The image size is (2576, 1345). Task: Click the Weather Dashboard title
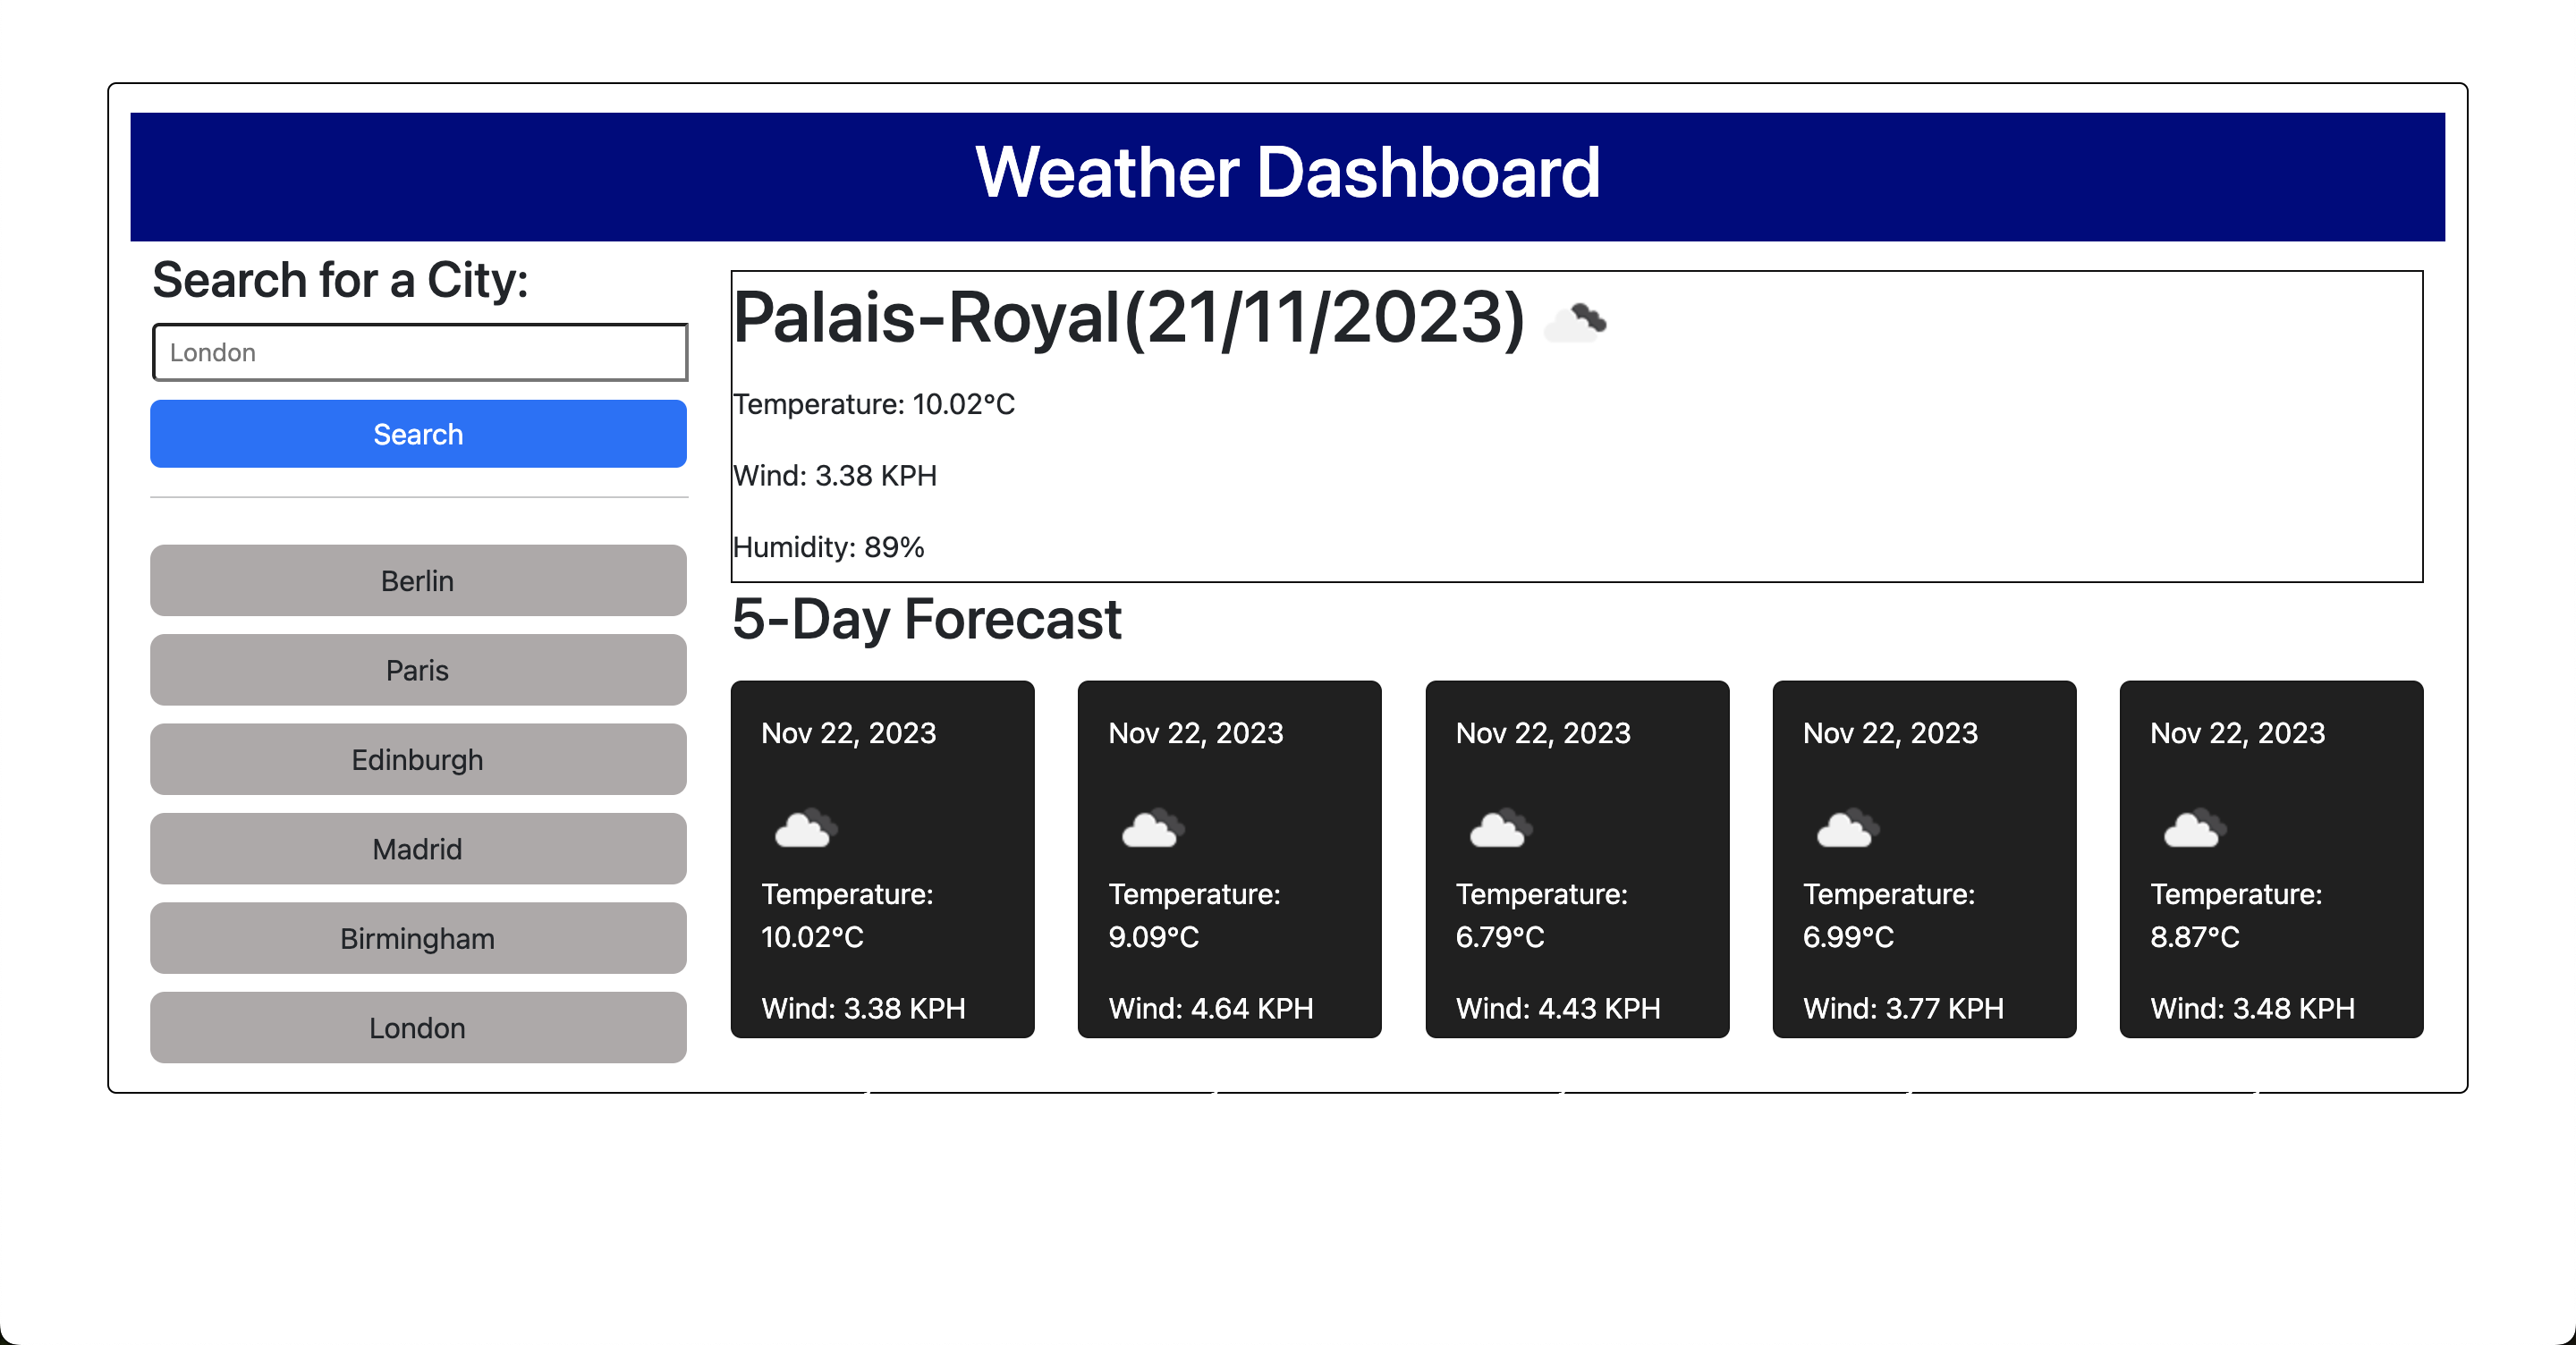pyautogui.click(x=1287, y=172)
